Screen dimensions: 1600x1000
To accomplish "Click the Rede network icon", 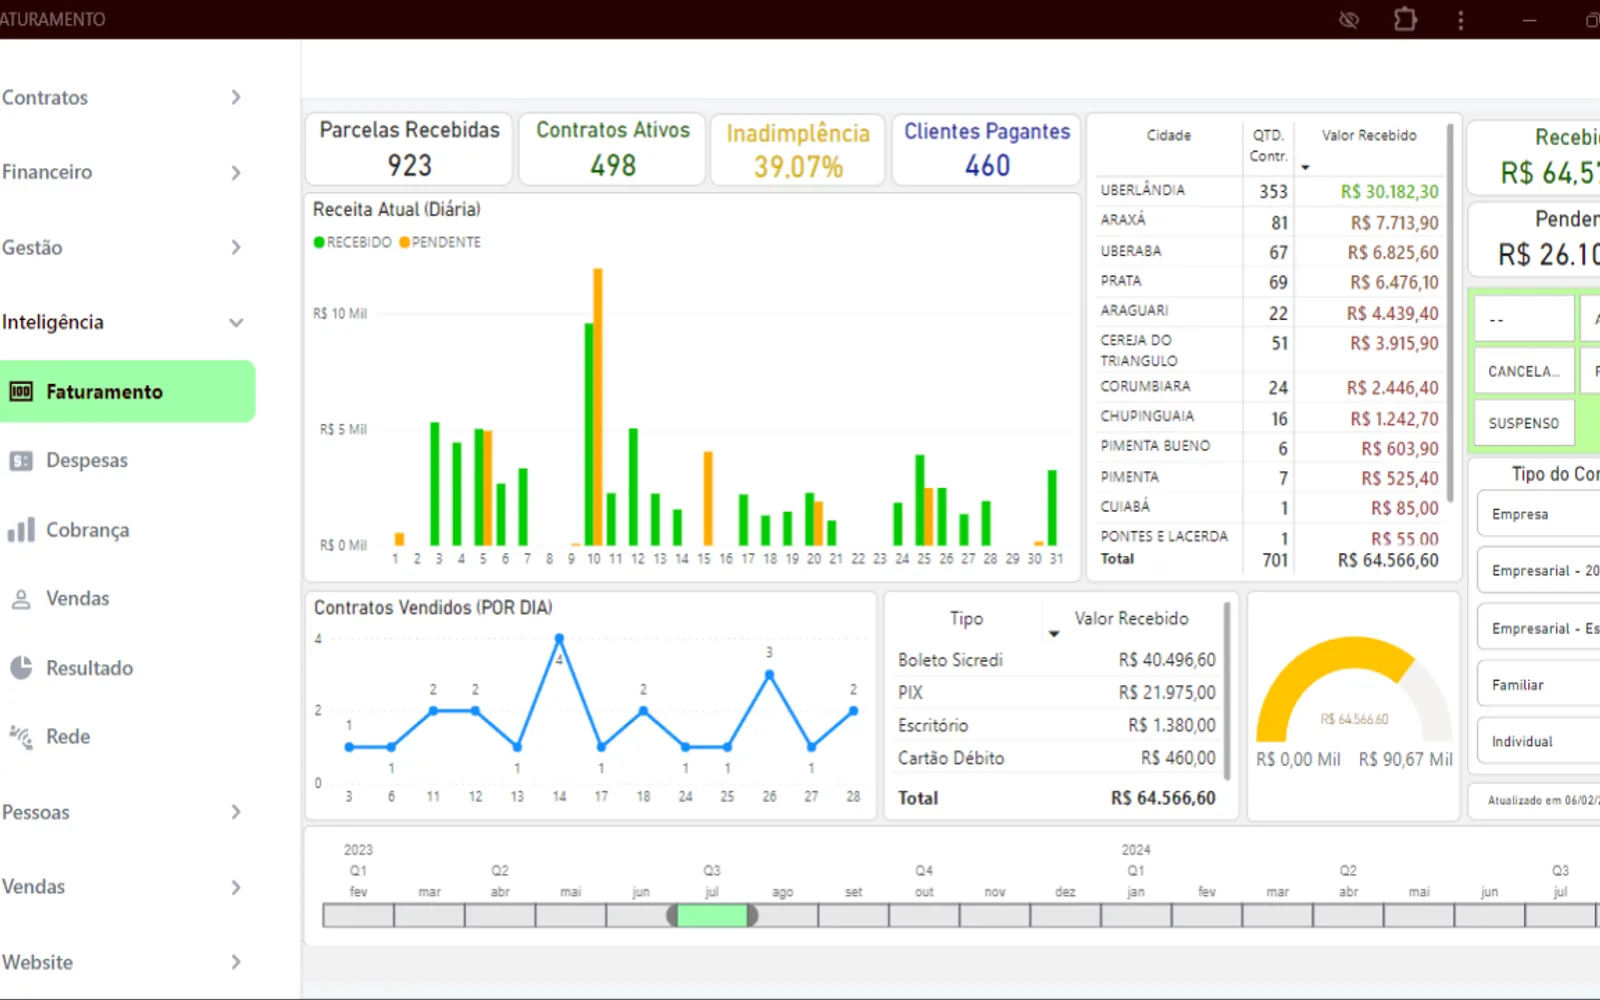I will [21, 736].
